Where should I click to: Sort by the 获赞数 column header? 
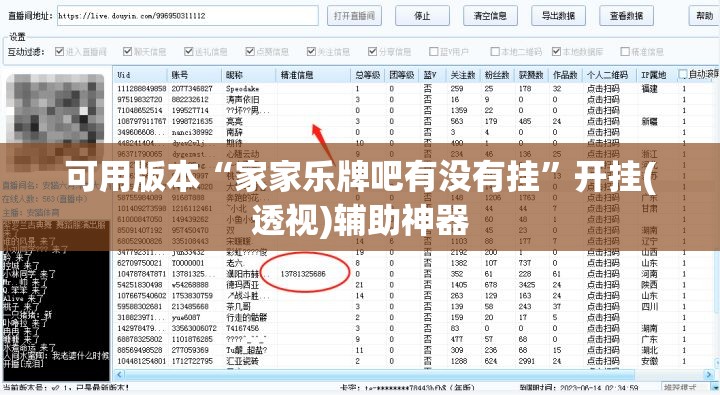pos(531,75)
